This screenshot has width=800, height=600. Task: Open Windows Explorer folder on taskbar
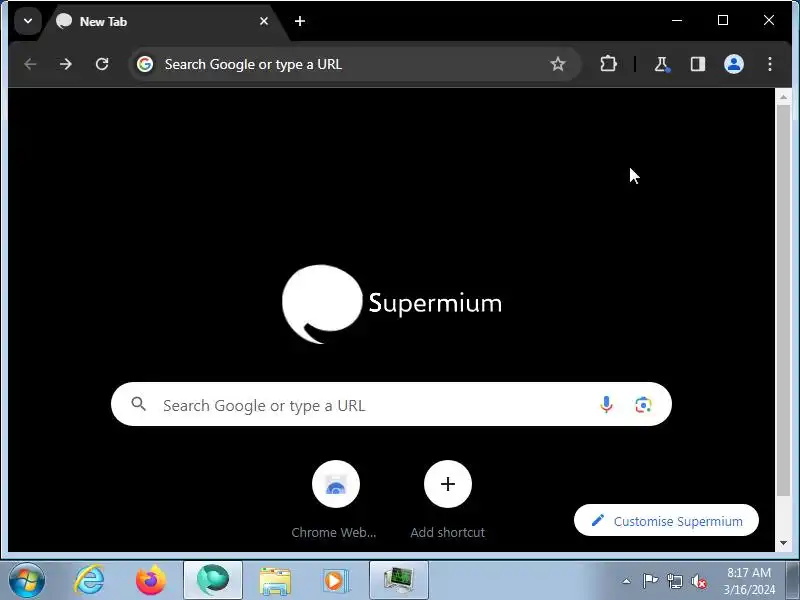(x=274, y=582)
